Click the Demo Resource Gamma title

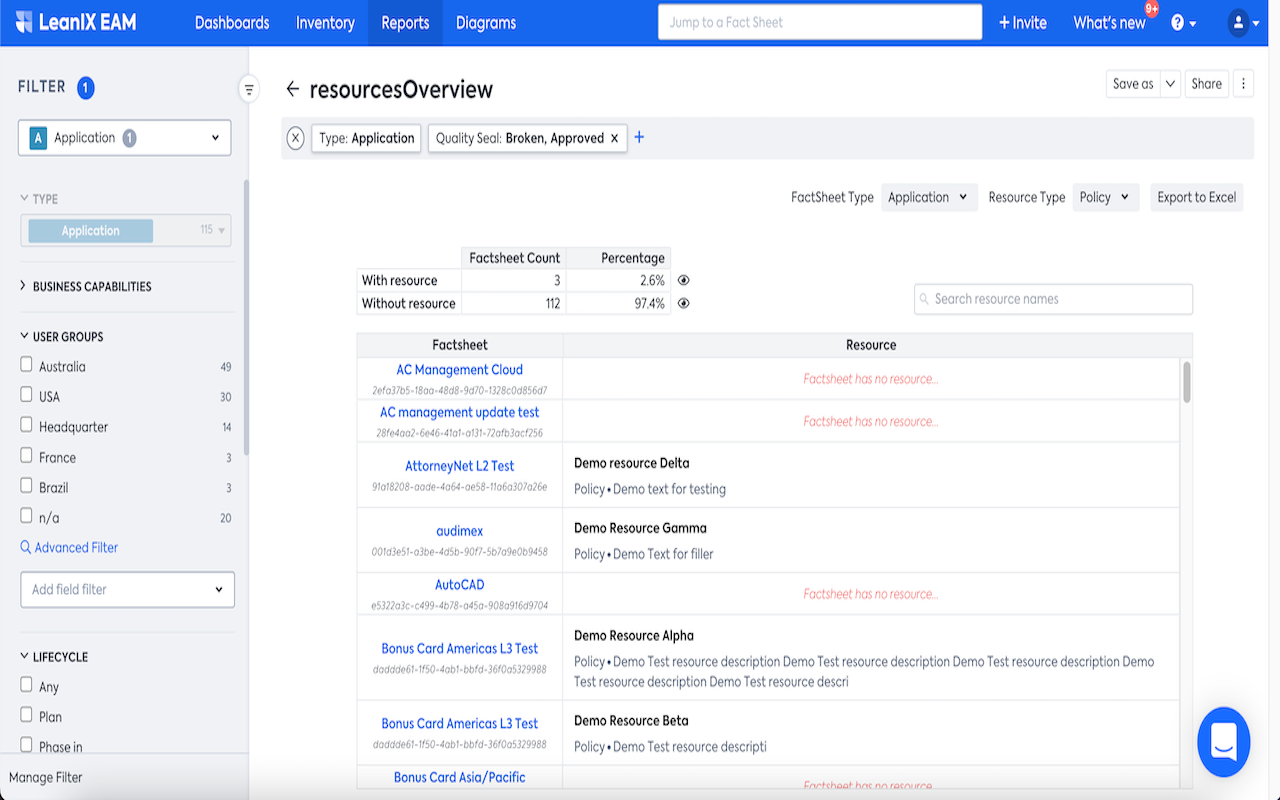pyautogui.click(x=640, y=528)
